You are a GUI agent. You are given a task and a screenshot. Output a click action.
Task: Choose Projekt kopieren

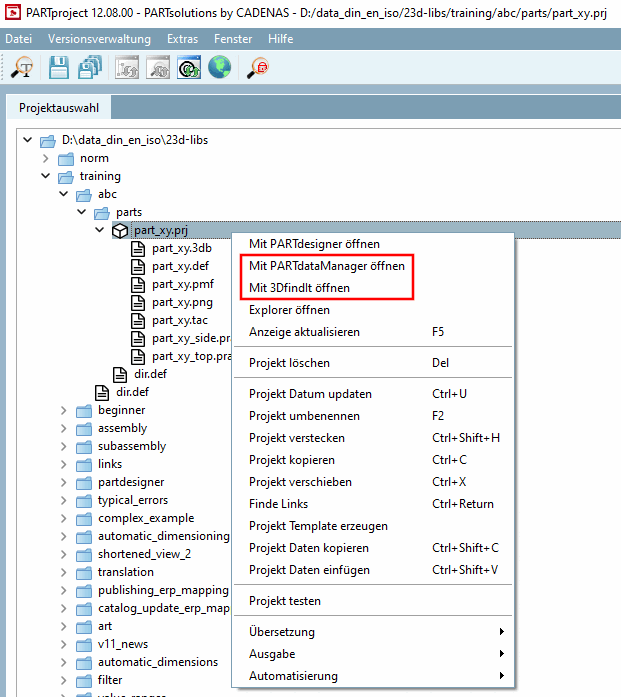[373, 460]
